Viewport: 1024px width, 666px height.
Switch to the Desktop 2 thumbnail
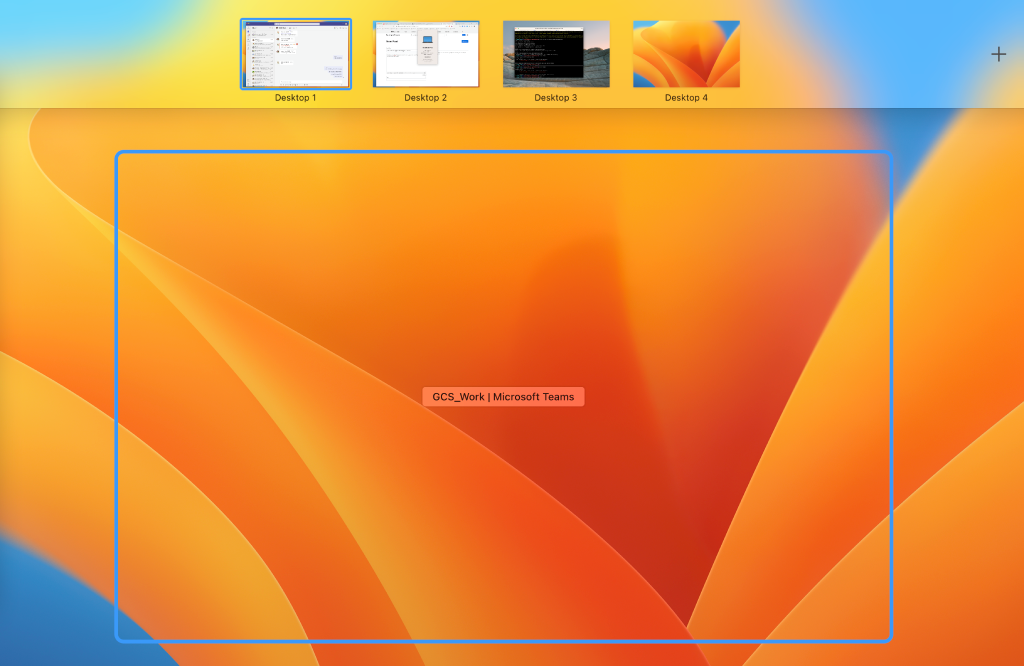click(426, 54)
